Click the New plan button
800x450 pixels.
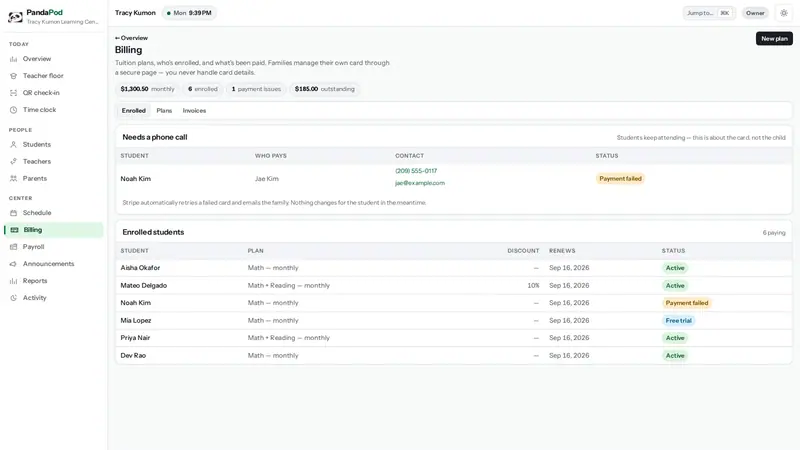coord(774,39)
